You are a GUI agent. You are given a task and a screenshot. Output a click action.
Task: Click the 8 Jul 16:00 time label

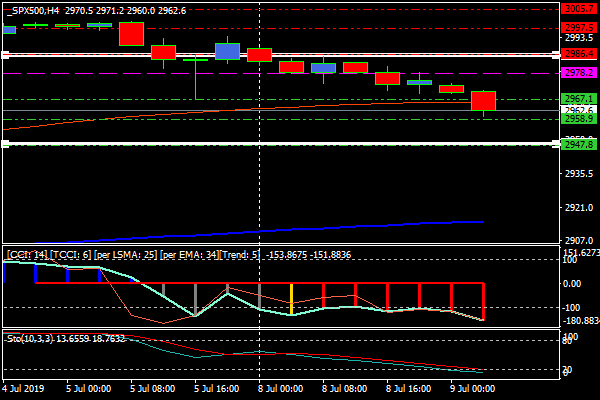409,389
